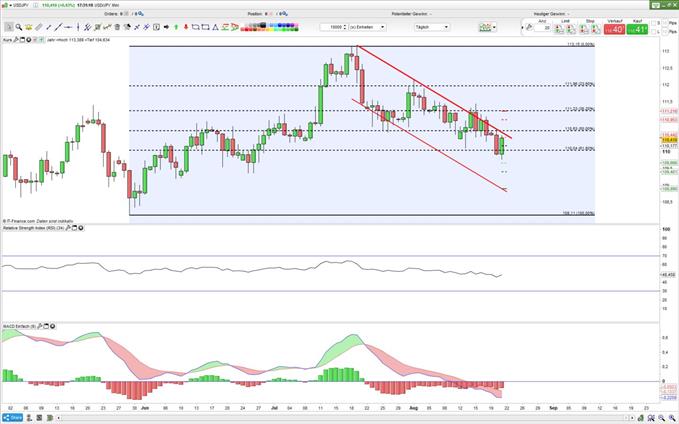Toggle the lower Pips checkbox
679x424 pixels.
[664, 32]
